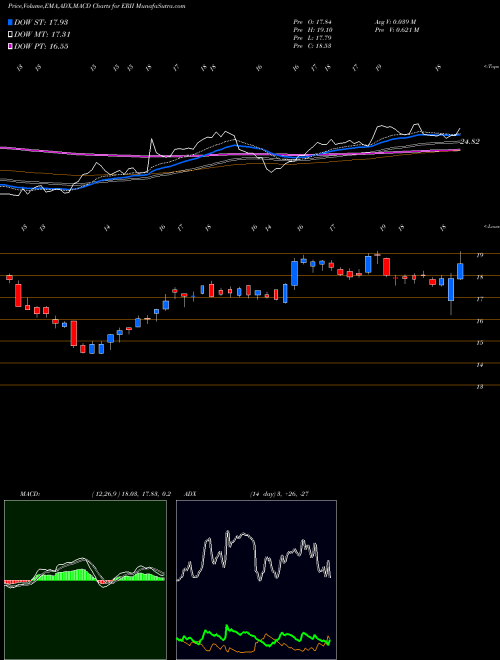Click the magenta DOW PT legend swatch
Screen dimensions: 500x660
point(10,46)
